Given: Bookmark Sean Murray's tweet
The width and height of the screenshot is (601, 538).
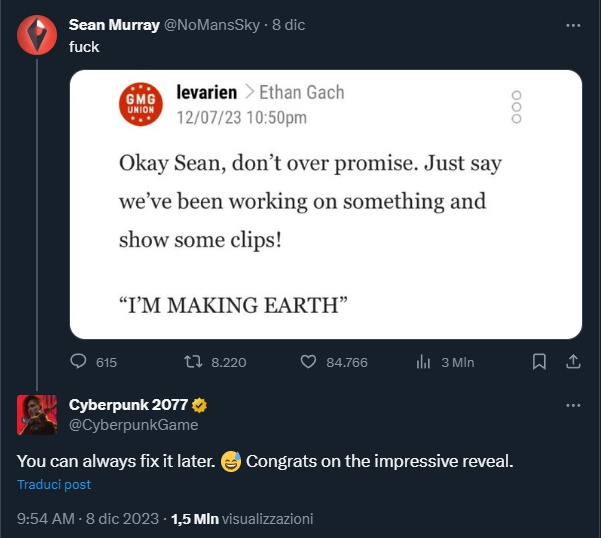Looking at the screenshot, I should click(x=539, y=362).
